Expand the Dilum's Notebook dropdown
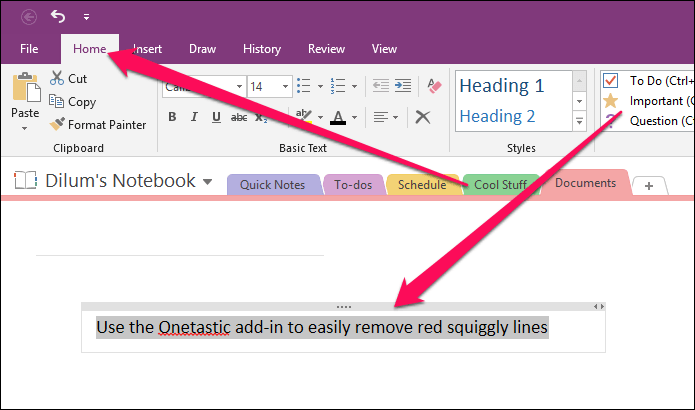Viewport: 695px width, 410px height. click(x=207, y=181)
